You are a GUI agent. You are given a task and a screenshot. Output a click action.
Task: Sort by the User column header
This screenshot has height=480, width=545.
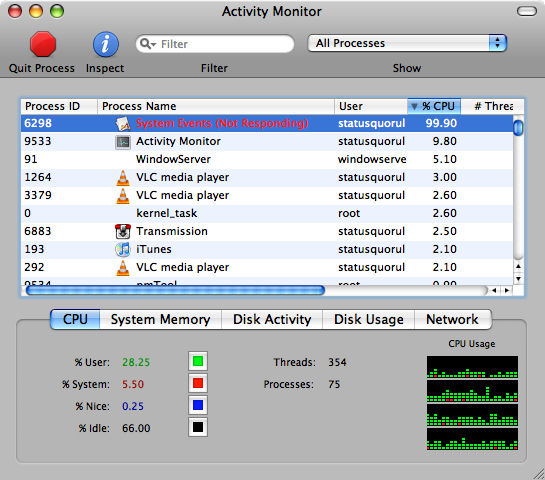pos(371,106)
